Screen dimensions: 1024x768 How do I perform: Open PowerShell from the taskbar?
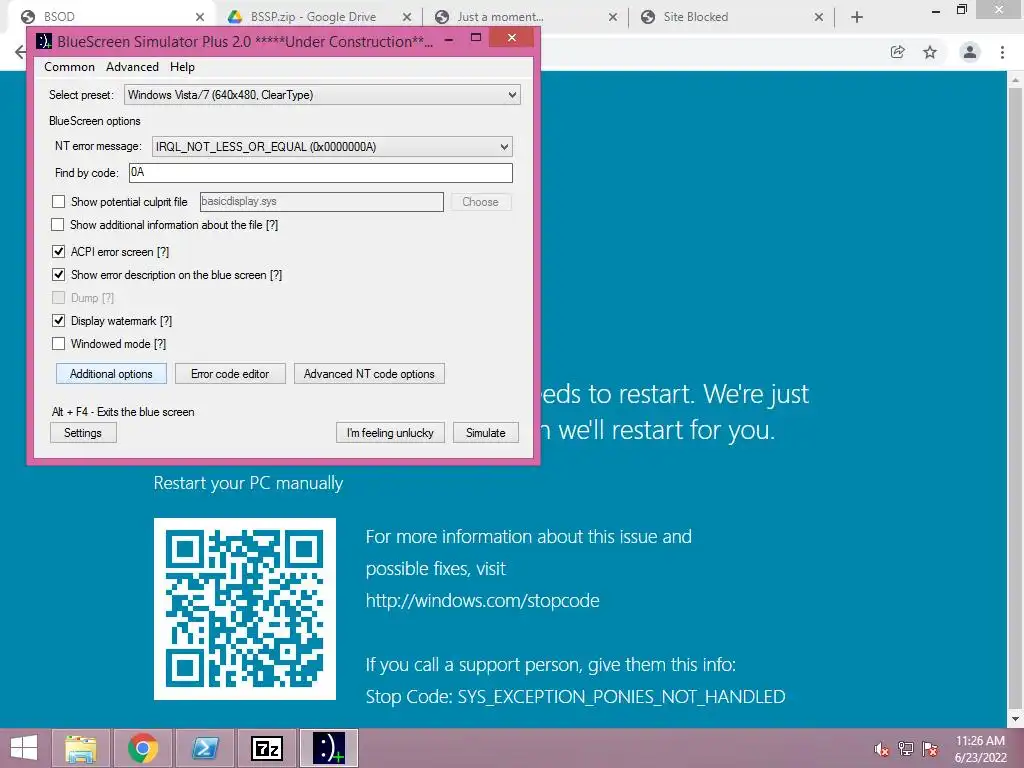(205, 748)
